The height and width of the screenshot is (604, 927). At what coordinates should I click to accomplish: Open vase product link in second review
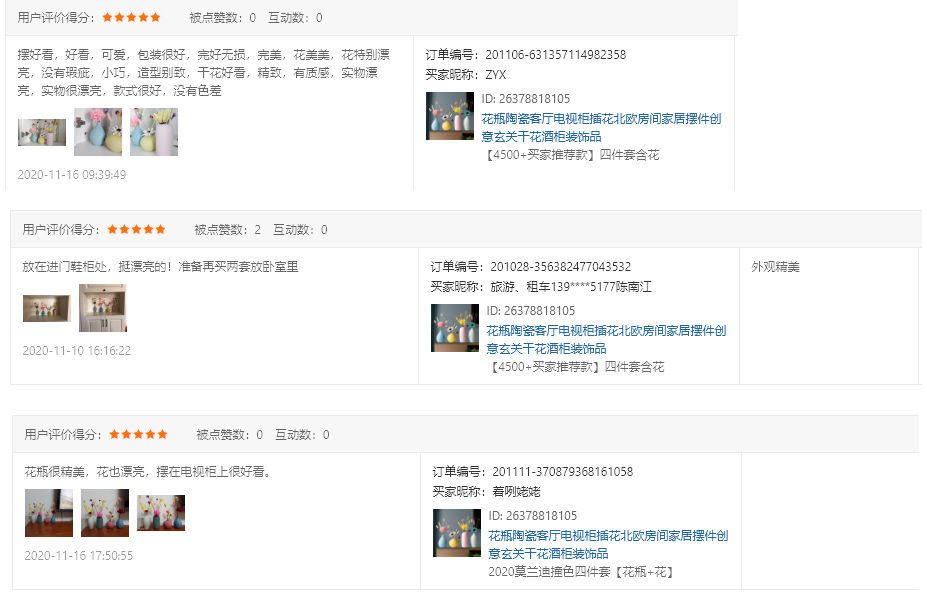tap(606, 340)
